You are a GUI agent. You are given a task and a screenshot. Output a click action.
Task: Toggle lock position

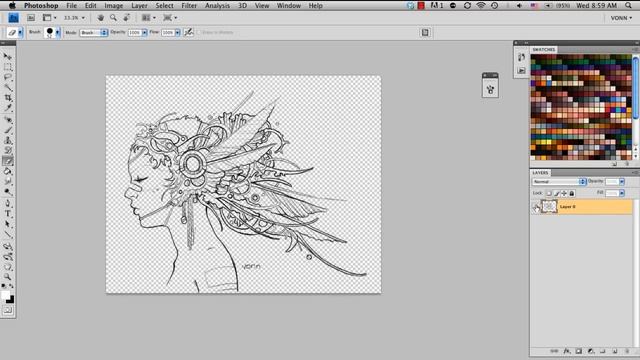564,193
